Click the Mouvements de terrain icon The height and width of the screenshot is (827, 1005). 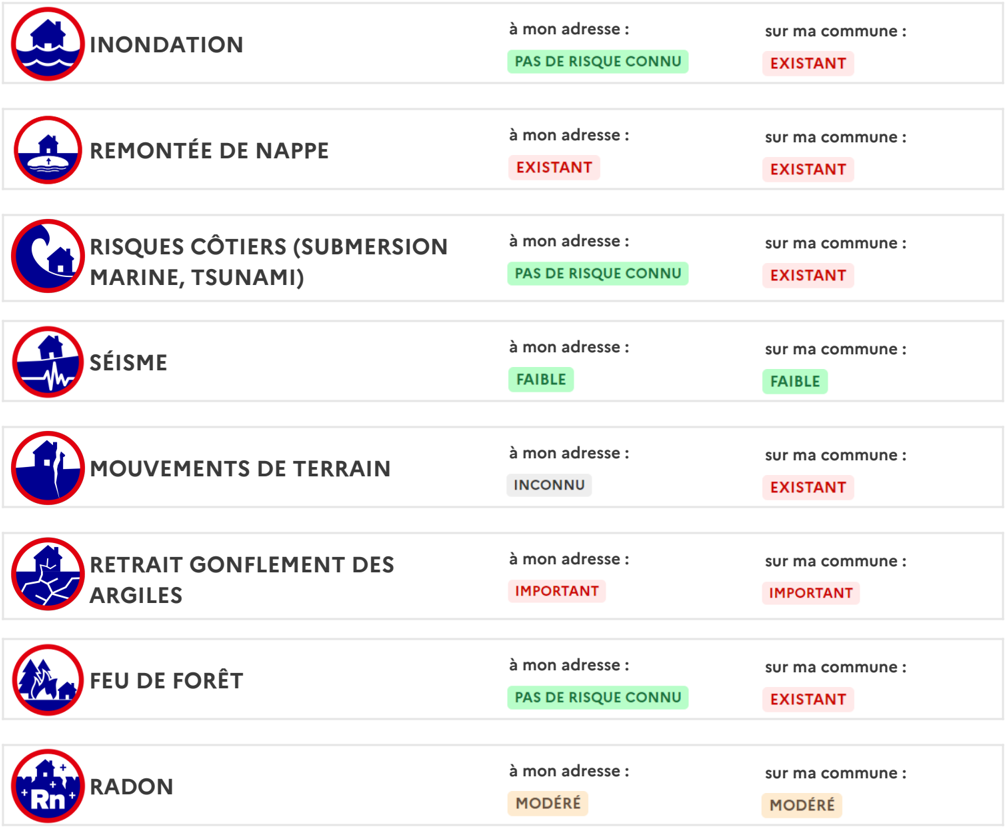click(x=48, y=468)
